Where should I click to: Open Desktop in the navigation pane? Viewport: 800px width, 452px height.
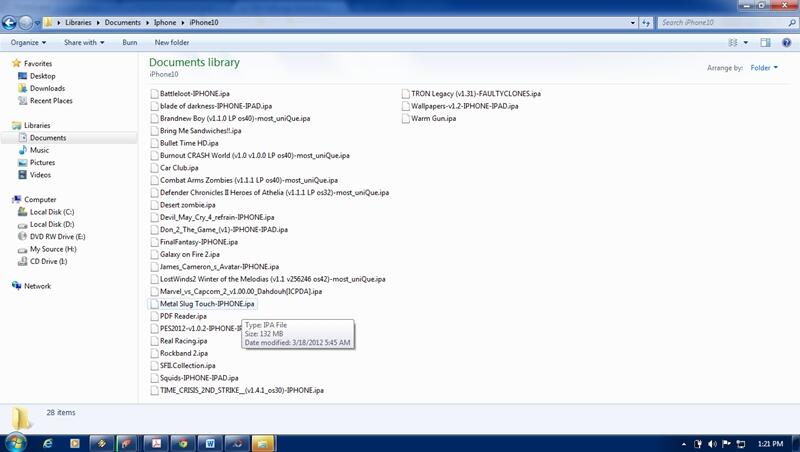pyautogui.click(x=42, y=76)
